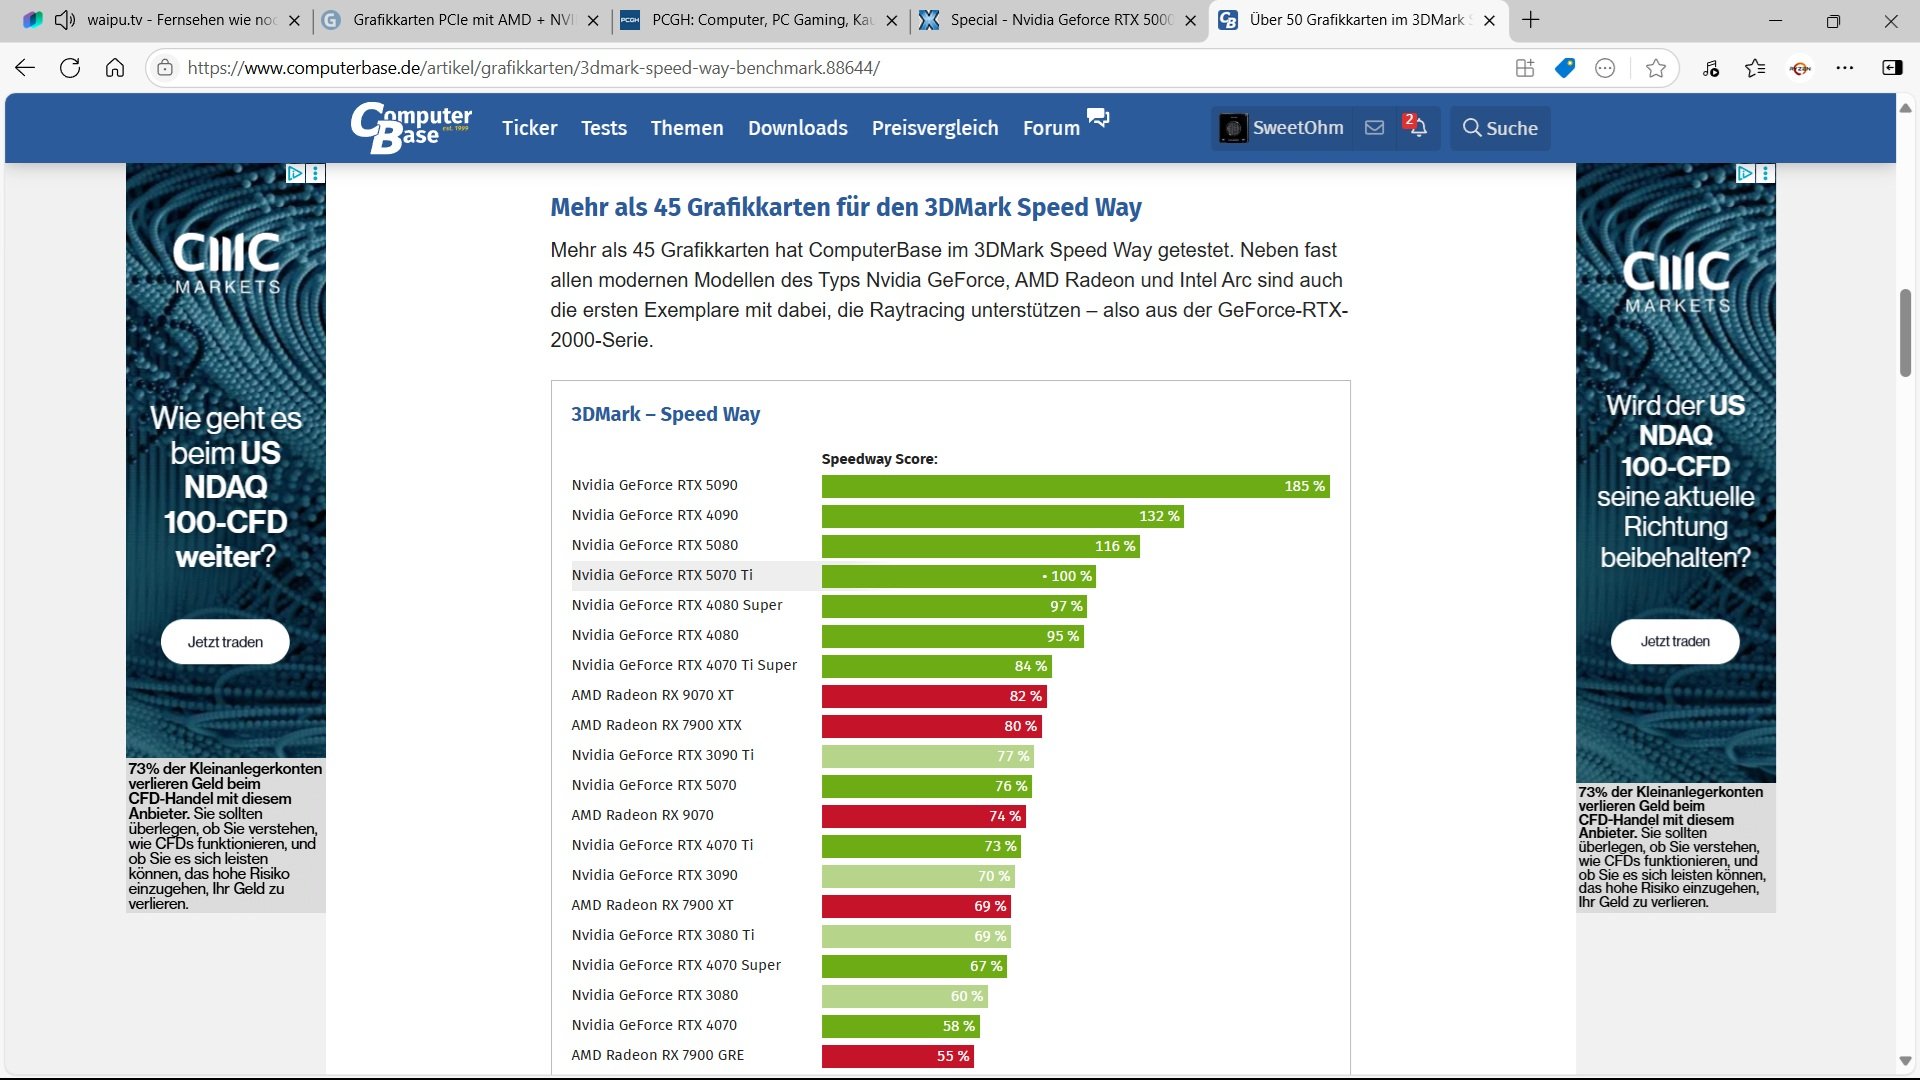1920x1080 pixels.
Task: Open notifications bell icon on ComputerBase
Action: (1417, 127)
